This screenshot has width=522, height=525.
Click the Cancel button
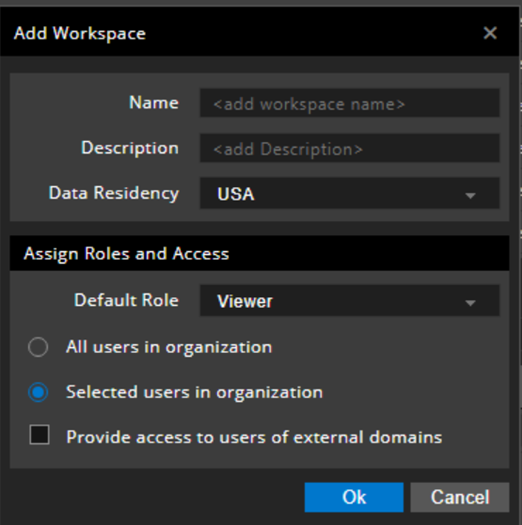click(460, 497)
